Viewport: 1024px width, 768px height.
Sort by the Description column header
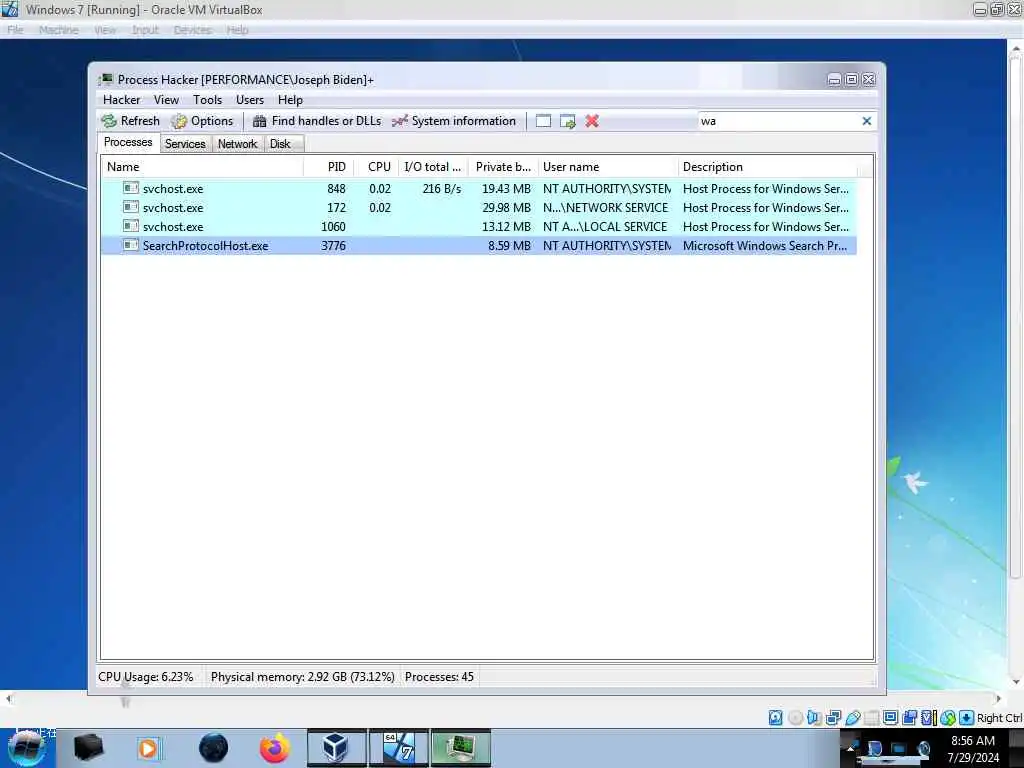tap(767, 167)
